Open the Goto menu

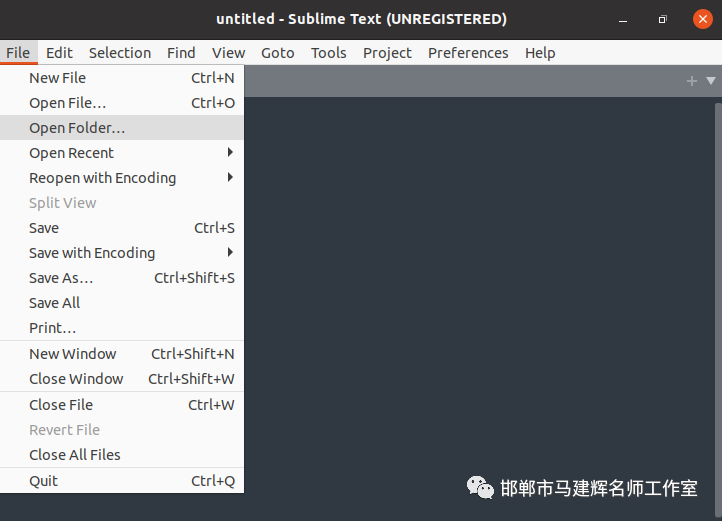[x=278, y=53]
